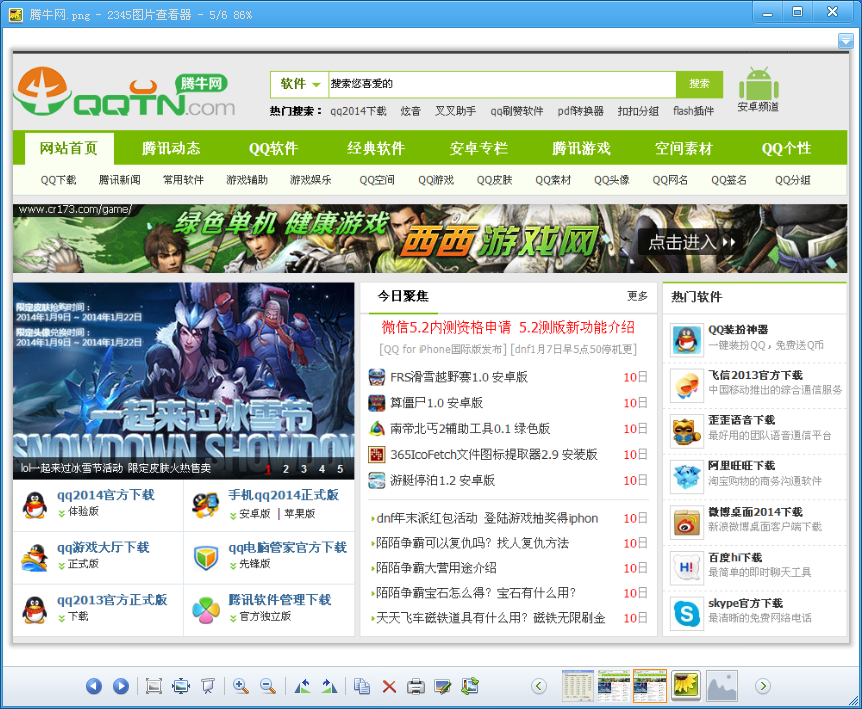Rotate the image clockwise

tap(329, 686)
